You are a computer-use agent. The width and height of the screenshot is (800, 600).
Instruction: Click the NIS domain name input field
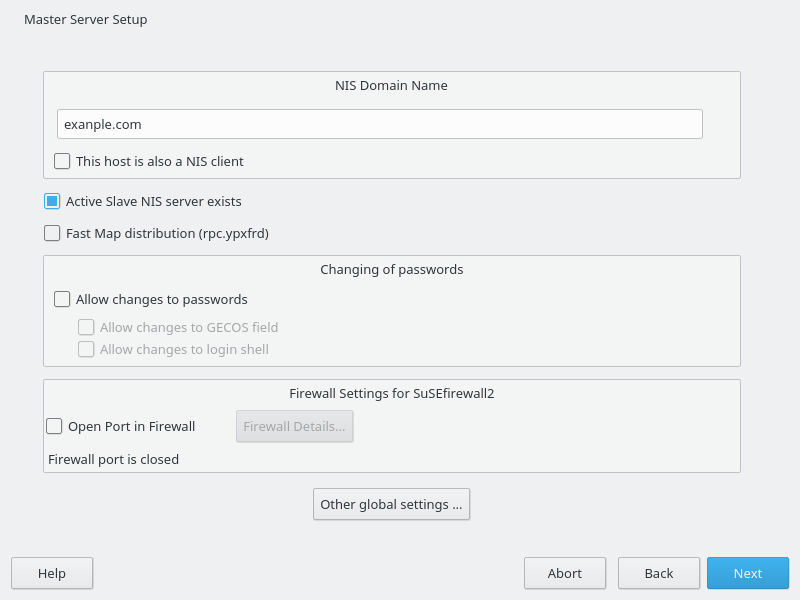(379, 124)
